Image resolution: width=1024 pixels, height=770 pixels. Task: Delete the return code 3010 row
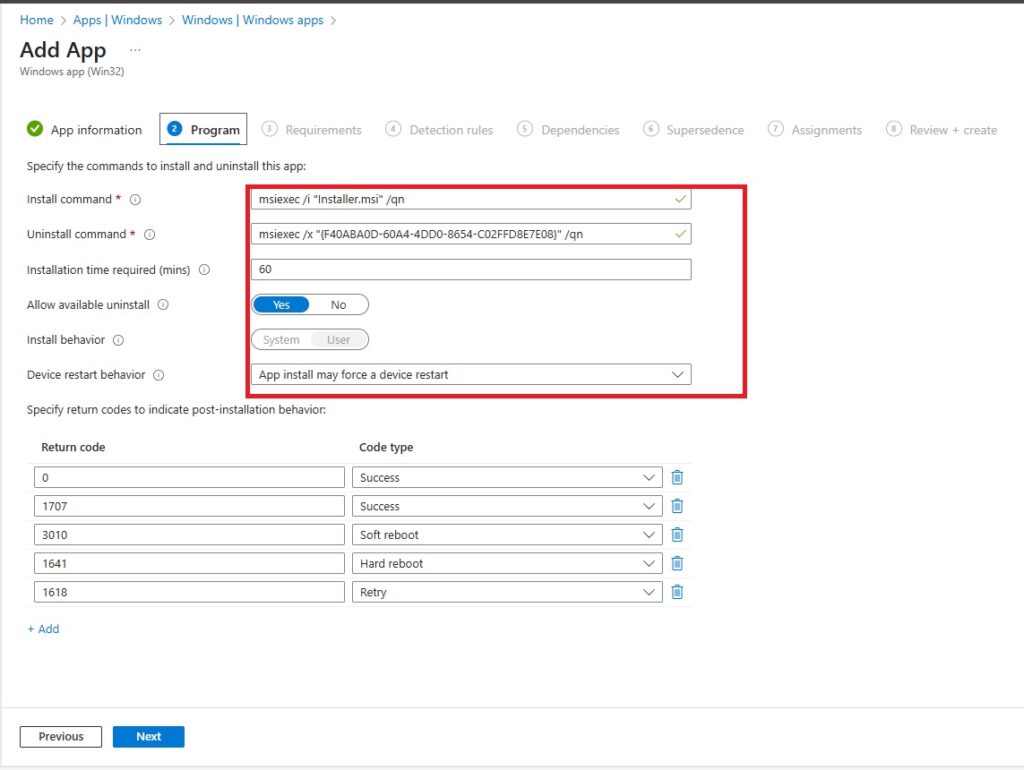point(677,535)
